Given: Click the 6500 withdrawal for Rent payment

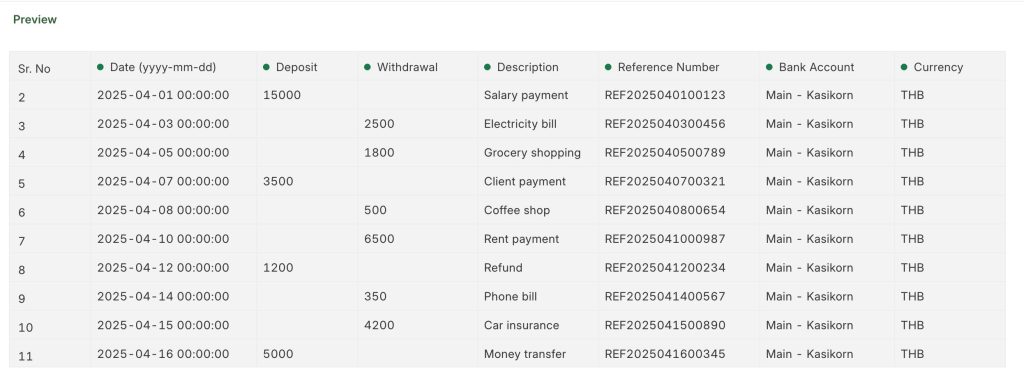Looking at the screenshot, I should [379, 239].
